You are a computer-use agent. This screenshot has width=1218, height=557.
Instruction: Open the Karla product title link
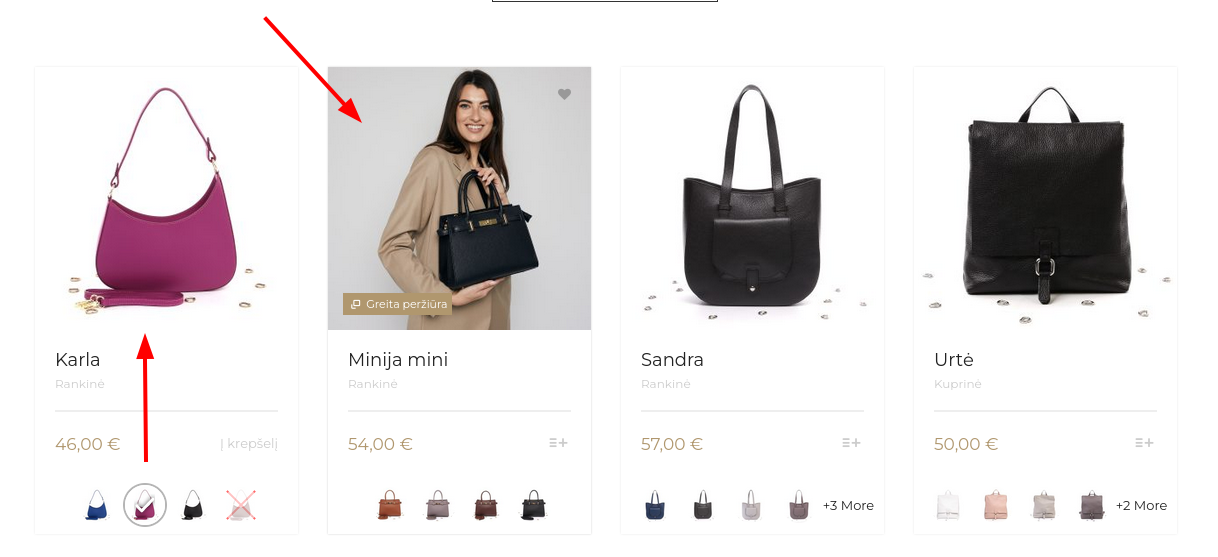pos(78,360)
